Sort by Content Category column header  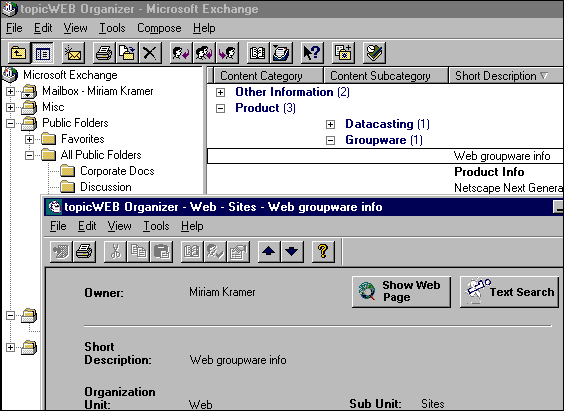(268, 76)
